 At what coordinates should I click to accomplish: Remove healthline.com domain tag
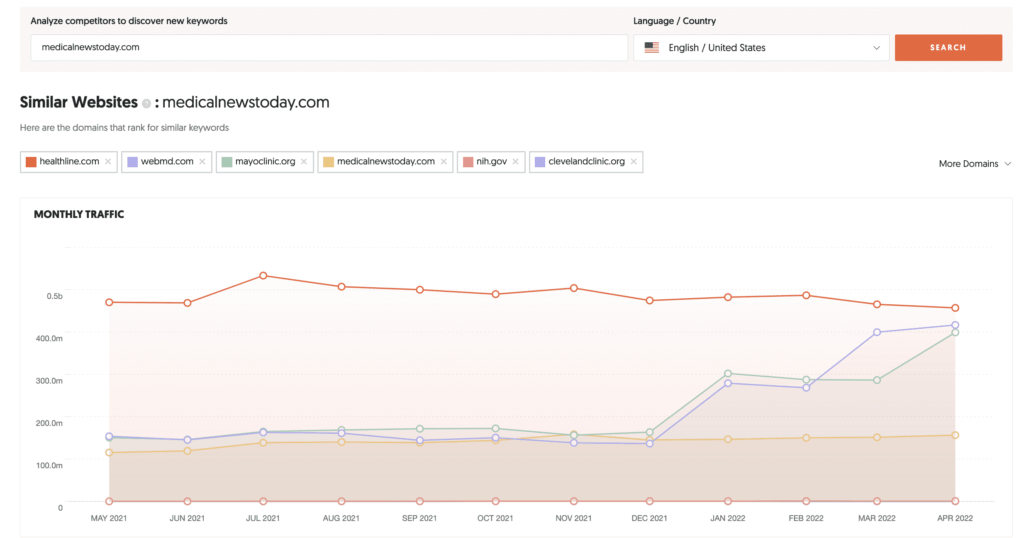tap(108, 162)
